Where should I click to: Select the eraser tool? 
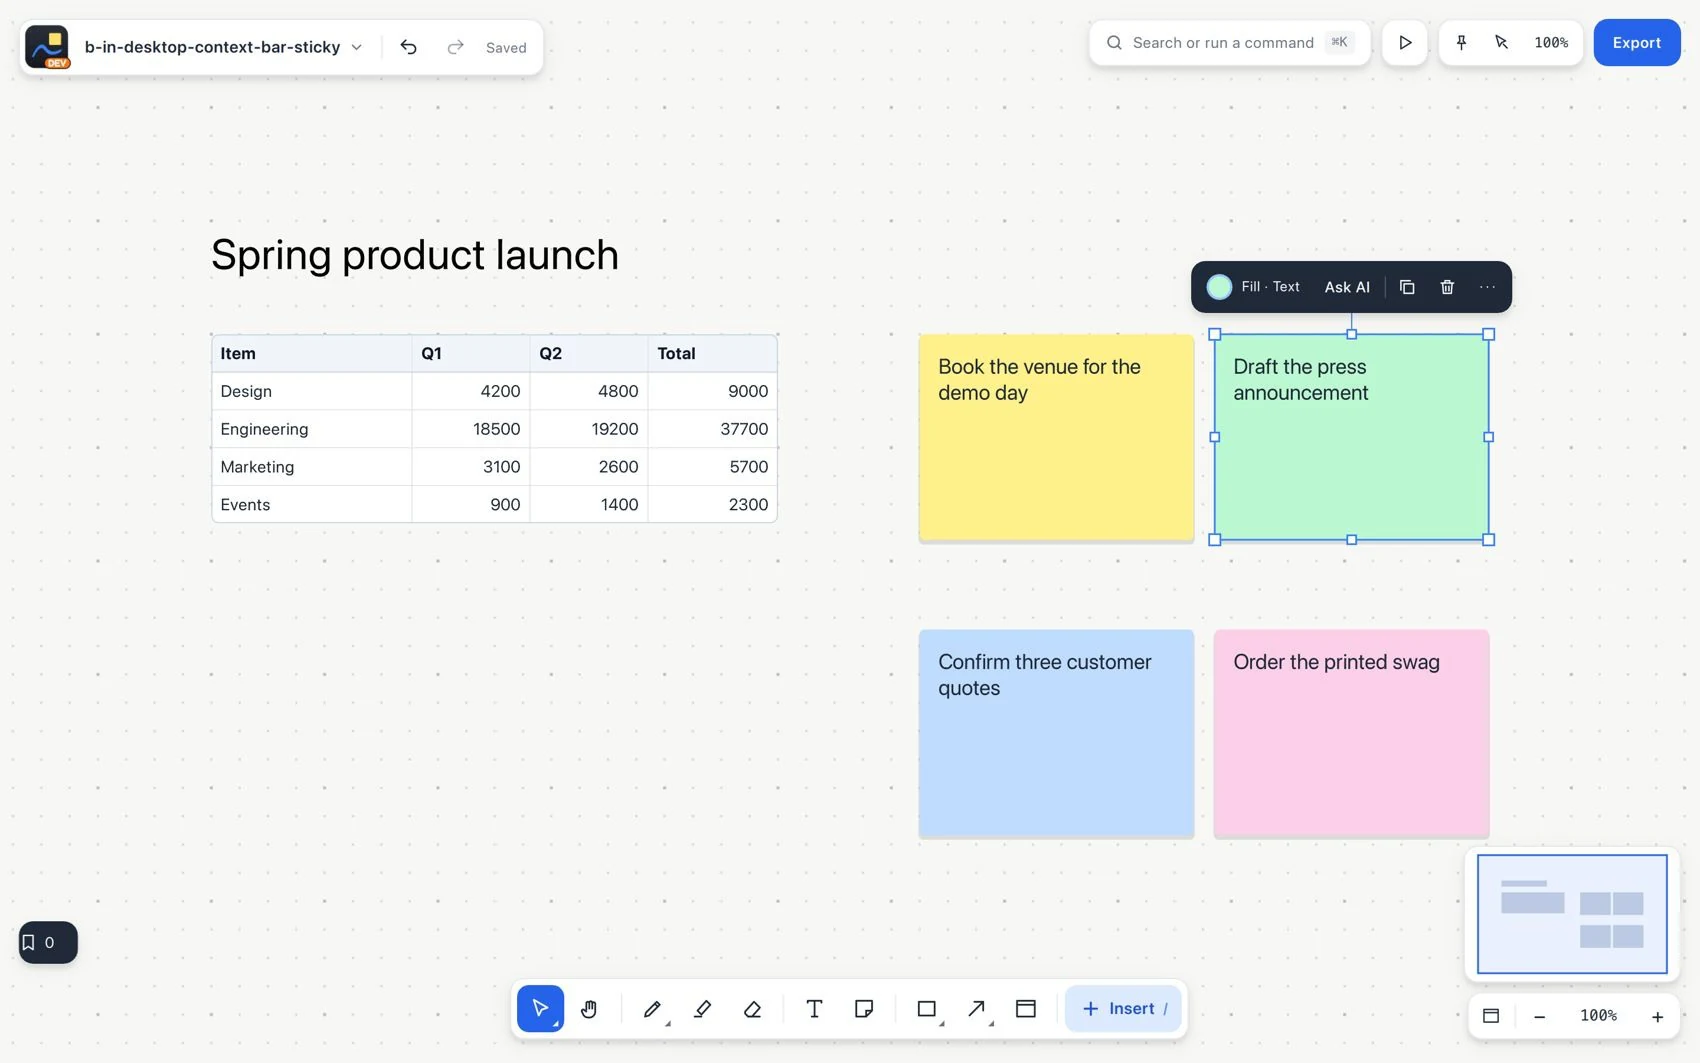752,1008
